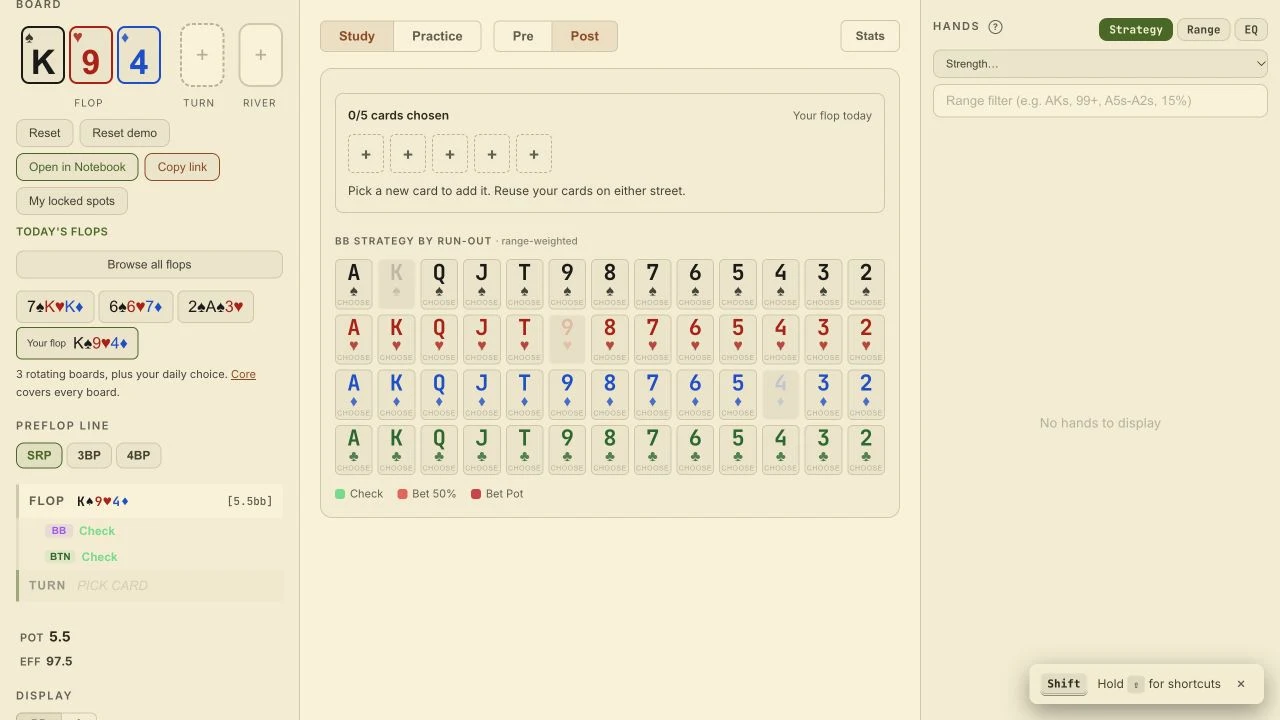Select SRP preflop line
Image resolution: width=1280 pixels, height=720 pixels.
point(39,455)
